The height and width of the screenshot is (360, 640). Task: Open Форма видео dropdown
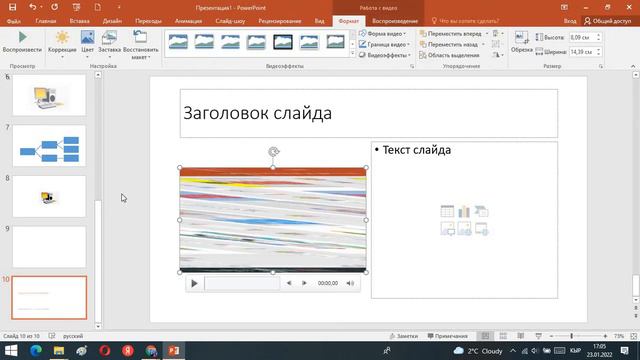(382, 33)
